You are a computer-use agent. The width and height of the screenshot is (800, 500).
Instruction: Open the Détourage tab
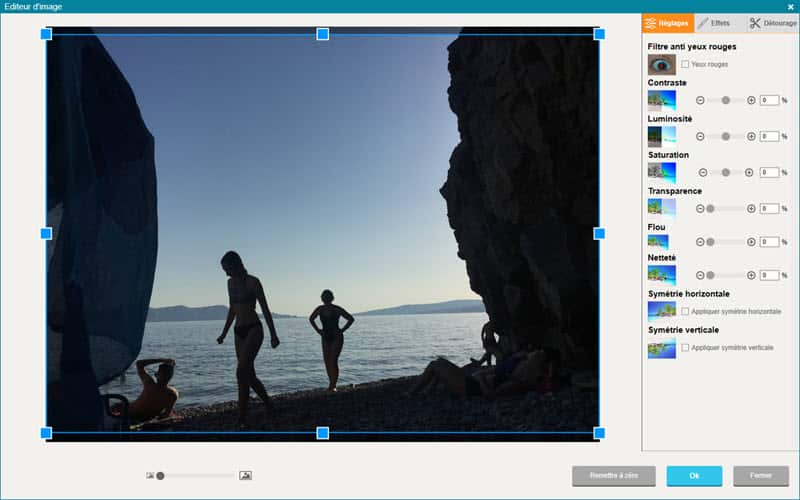click(772, 22)
